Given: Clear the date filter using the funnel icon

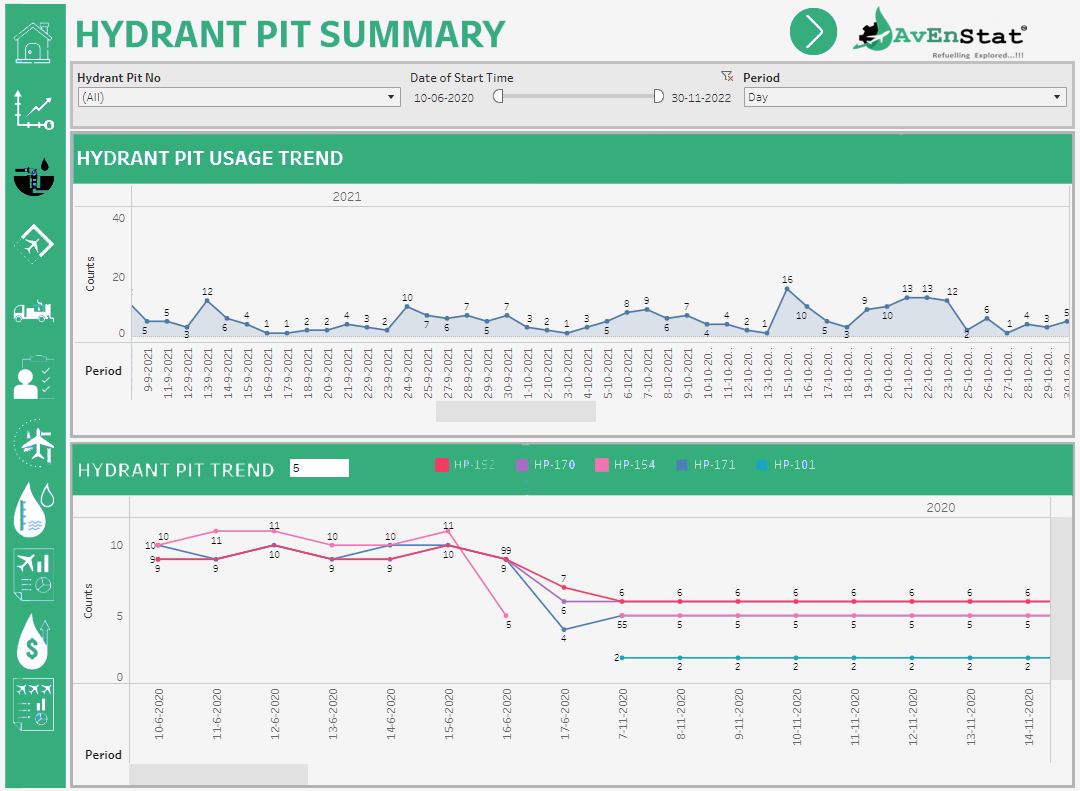Looking at the screenshot, I should tap(727, 77).
